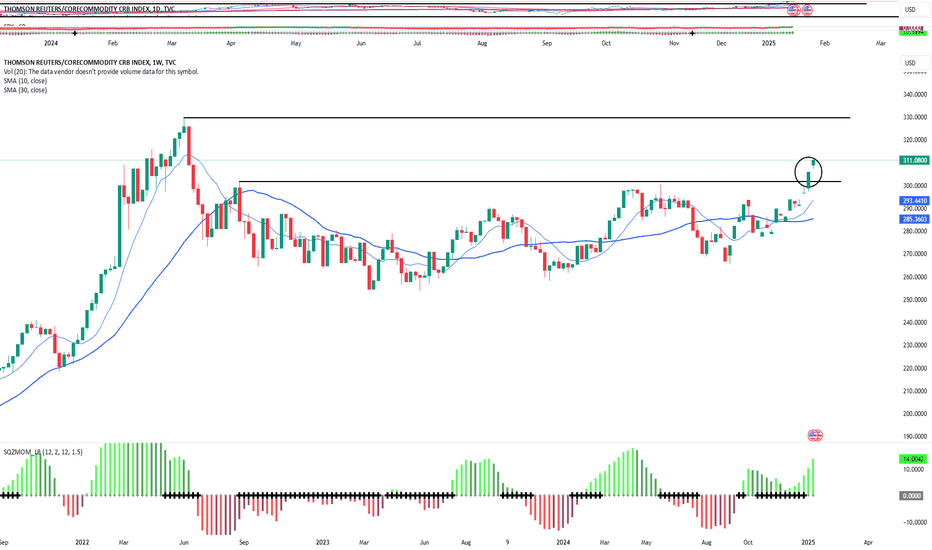Click the 2023 label on the time axis
Screen dimensions: 932x550
tap(322, 542)
